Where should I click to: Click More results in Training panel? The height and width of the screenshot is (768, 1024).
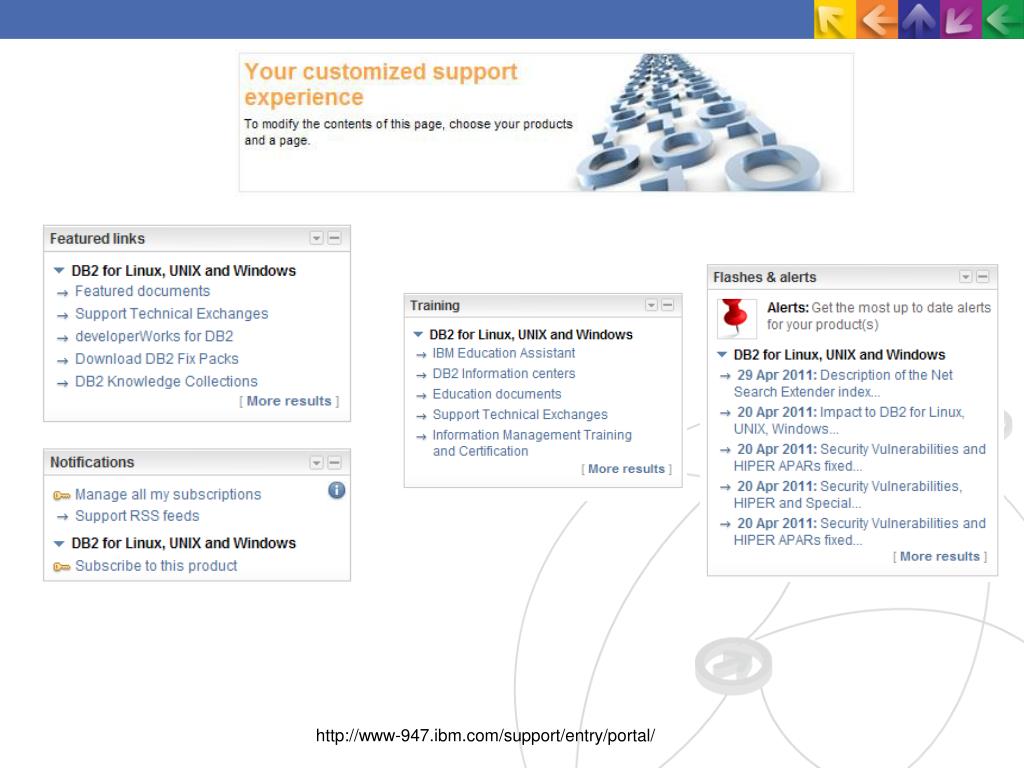click(626, 469)
